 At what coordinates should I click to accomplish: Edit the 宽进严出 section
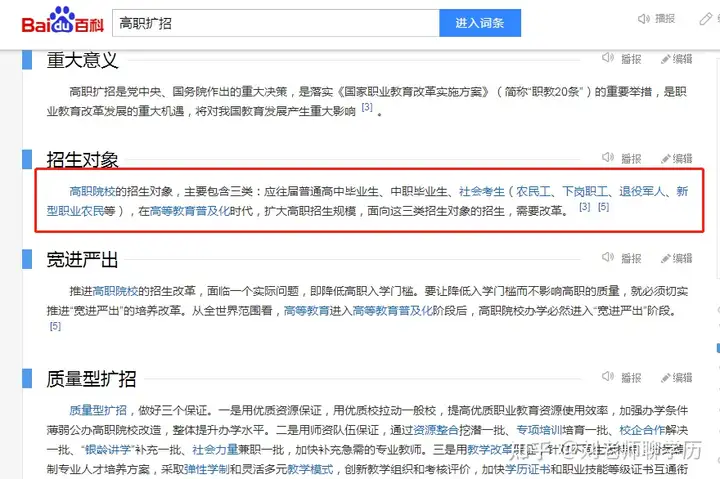click(676, 258)
